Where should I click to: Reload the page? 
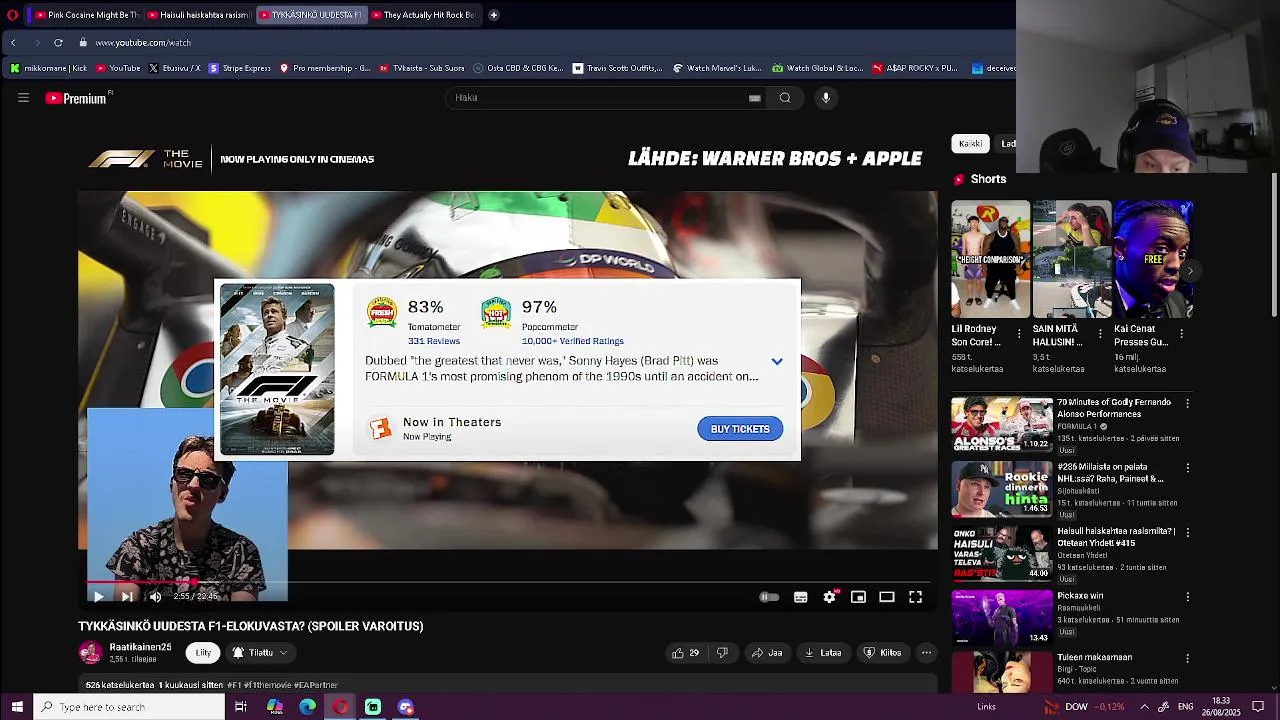click(x=58, y=43)
